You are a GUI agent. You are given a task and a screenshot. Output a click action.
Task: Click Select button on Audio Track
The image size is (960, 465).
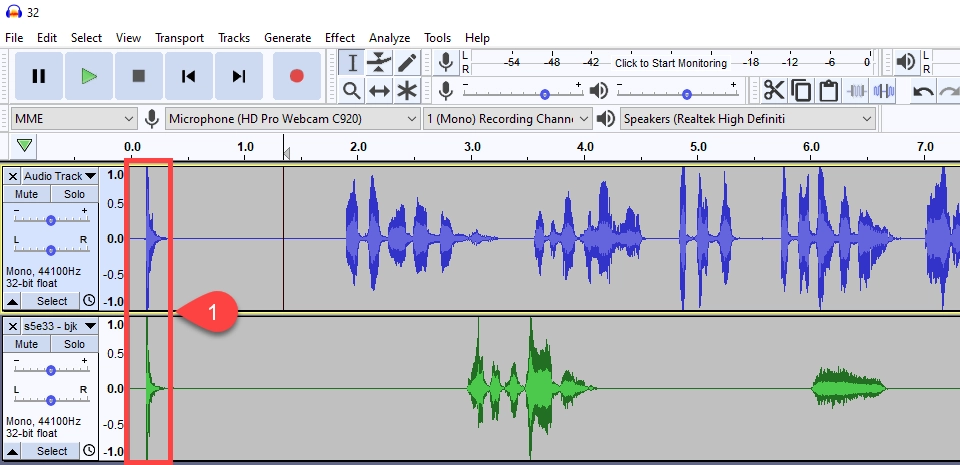point(52,301)
